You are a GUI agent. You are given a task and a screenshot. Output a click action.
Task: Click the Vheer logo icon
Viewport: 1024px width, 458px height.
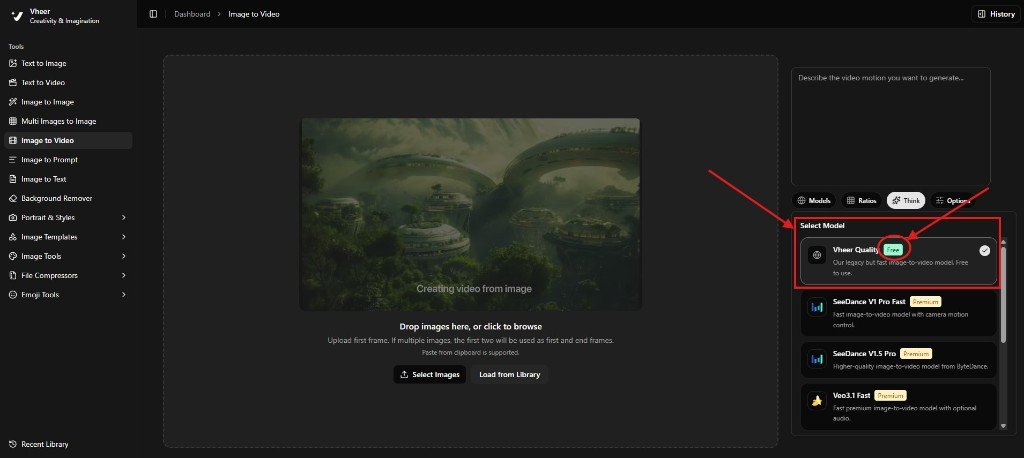click(15, 16)
